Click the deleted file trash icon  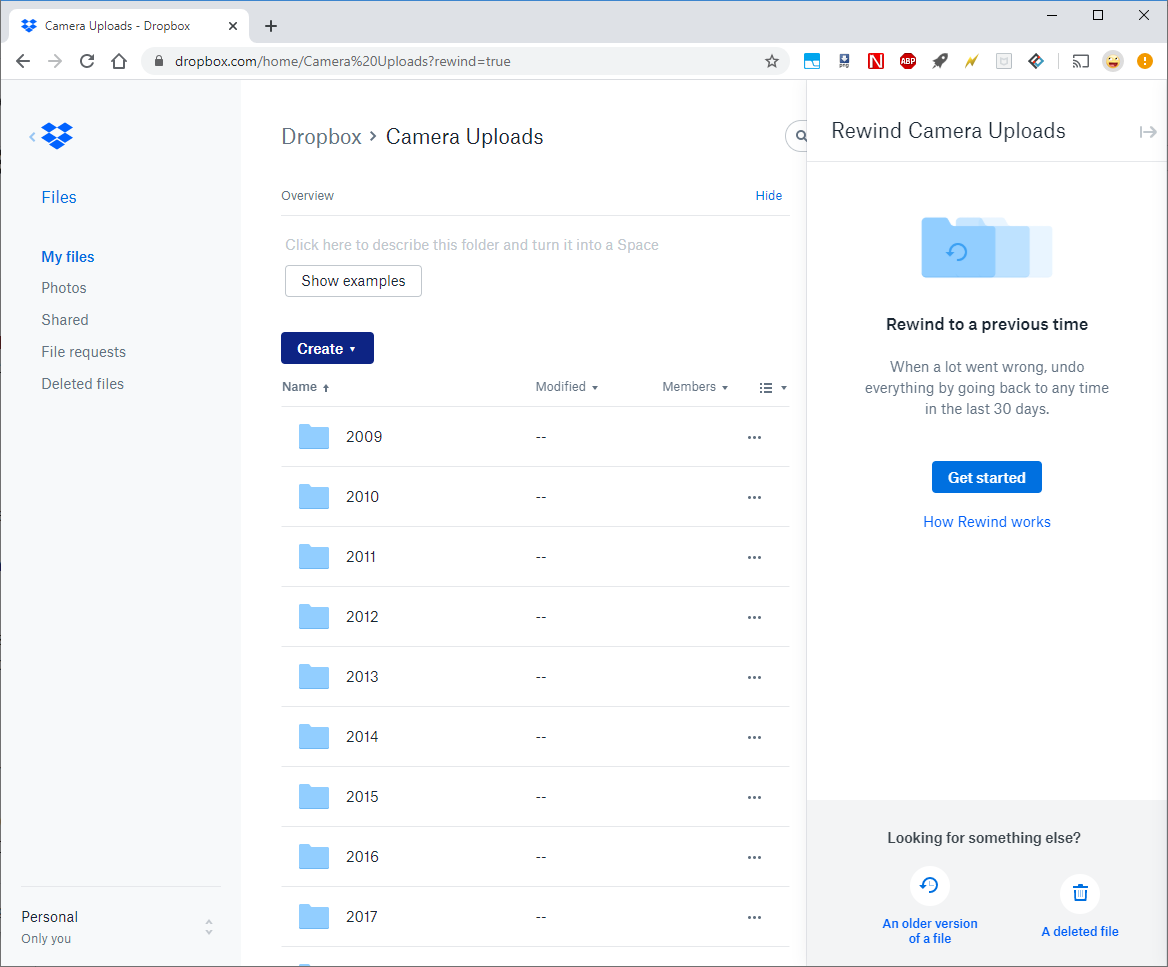tap(1080, 893)
